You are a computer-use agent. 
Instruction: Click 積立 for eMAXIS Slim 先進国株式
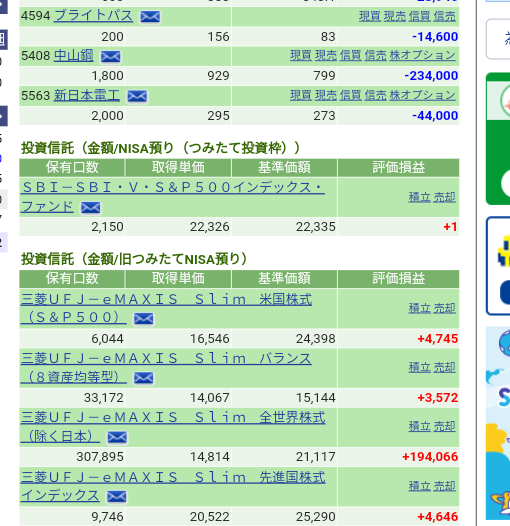(420, 486)
